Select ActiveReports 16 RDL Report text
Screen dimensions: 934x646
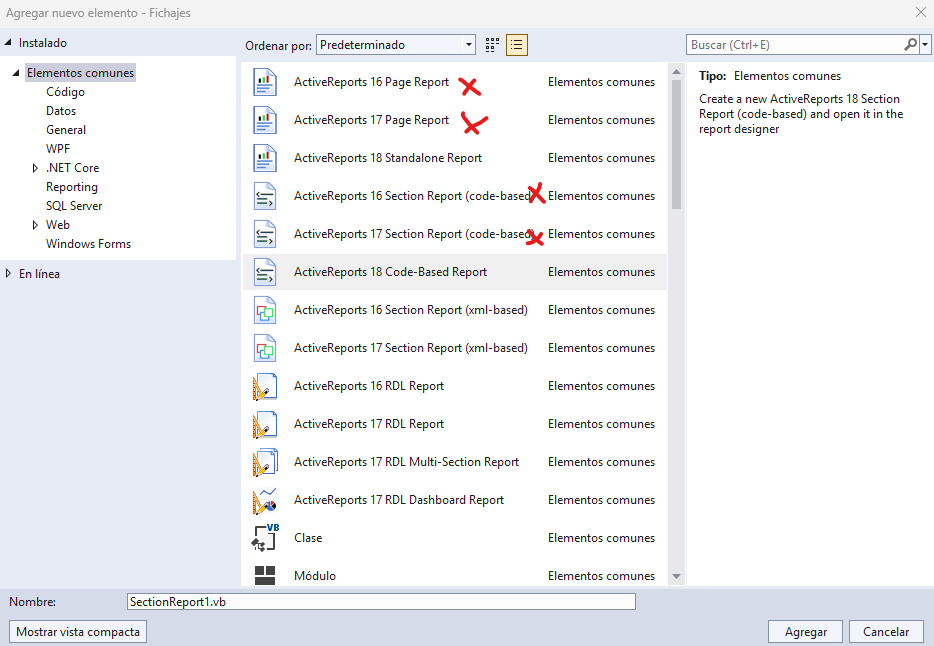369,386
